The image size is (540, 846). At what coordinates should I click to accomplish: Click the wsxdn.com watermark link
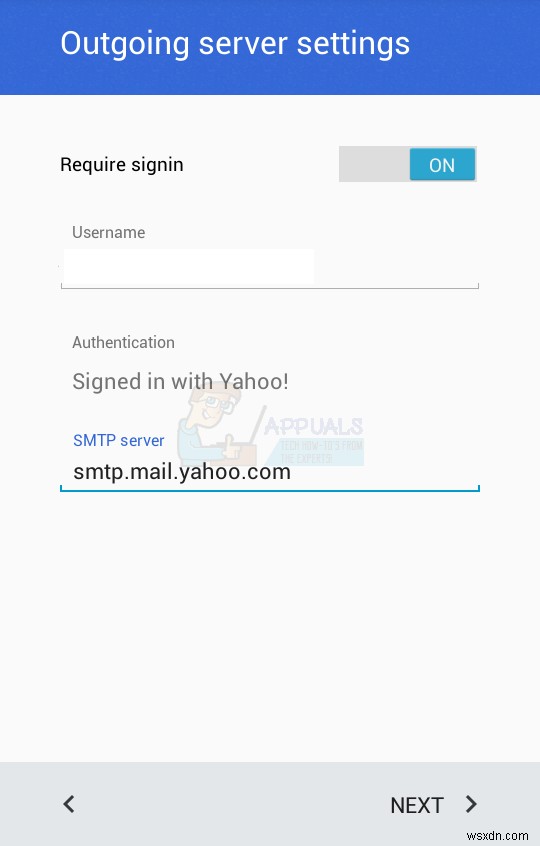pos(497,836)
